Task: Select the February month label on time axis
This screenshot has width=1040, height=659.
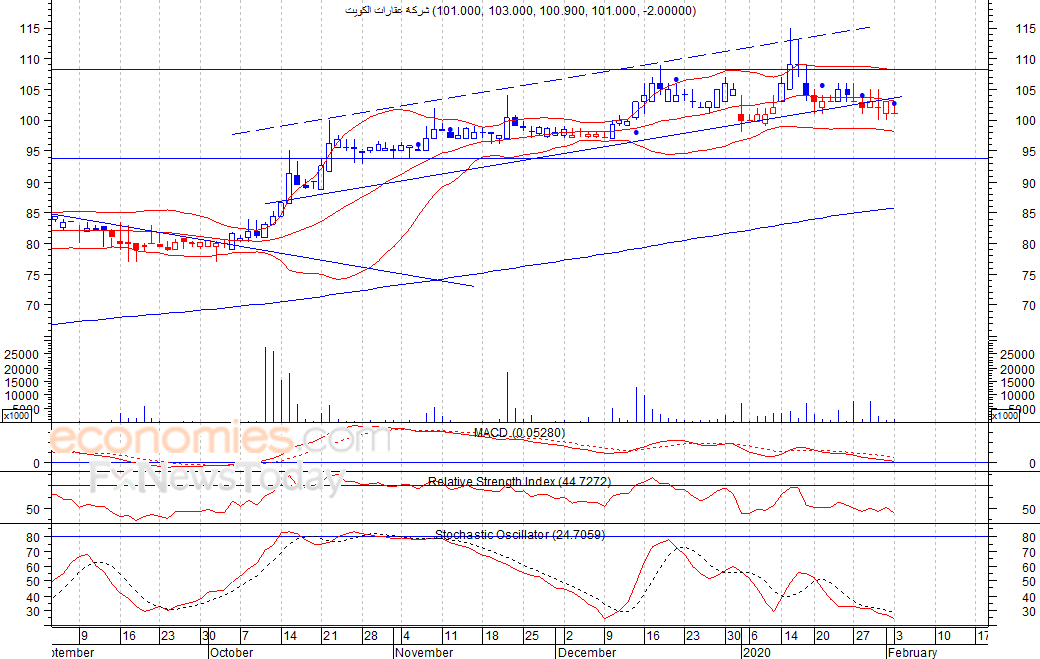Action: click(913, 652)
